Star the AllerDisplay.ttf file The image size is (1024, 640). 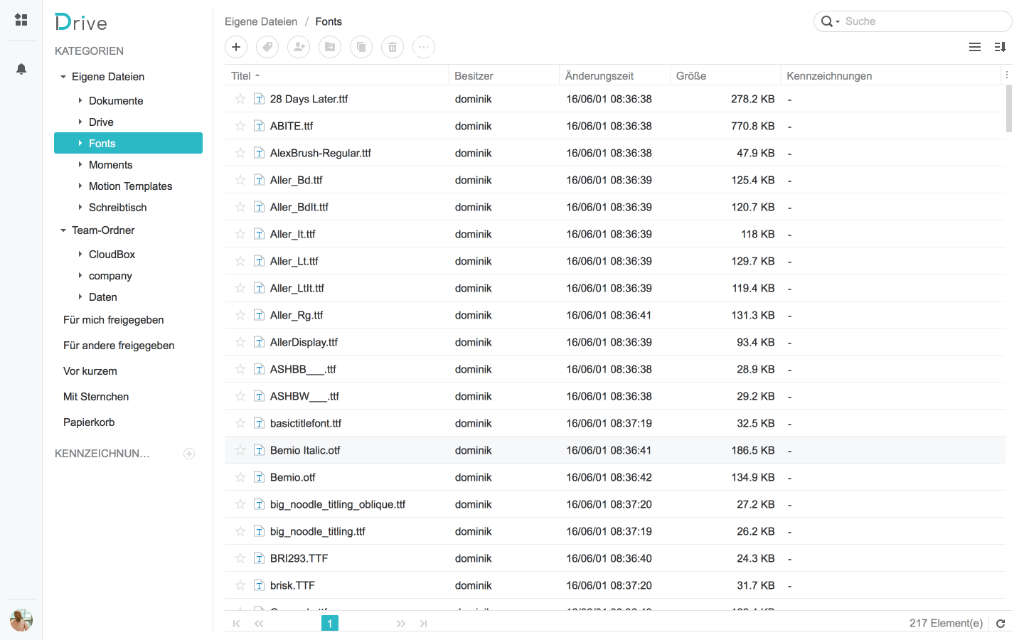pyautogui.click(x=240, y=342)
